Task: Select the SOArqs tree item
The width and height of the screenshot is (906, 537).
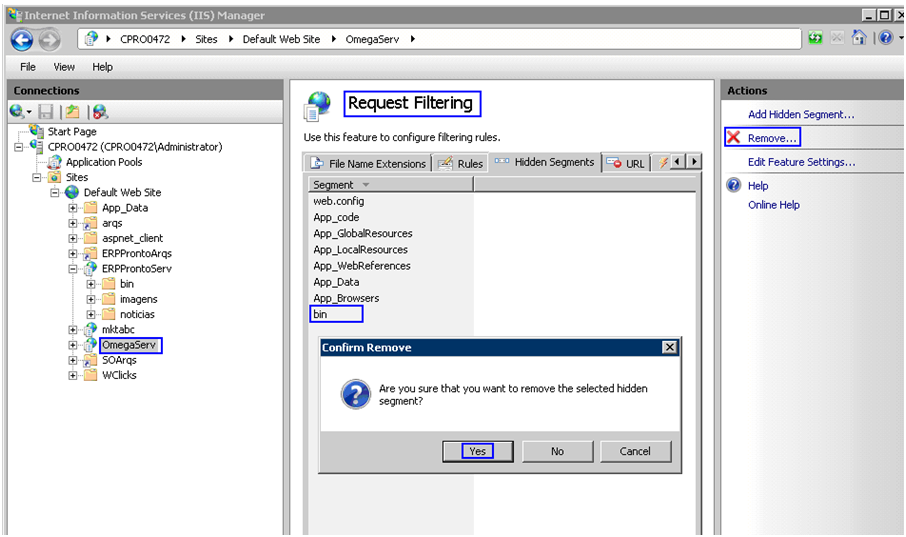Action: pos(119,360)
